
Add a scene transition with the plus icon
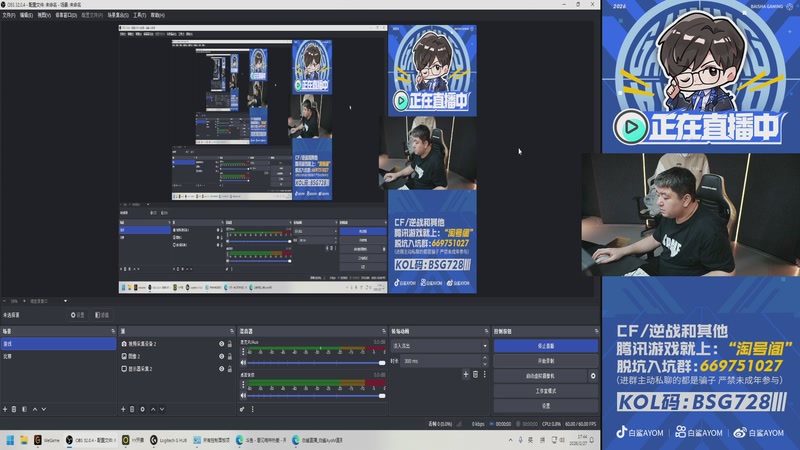point(466,374)
